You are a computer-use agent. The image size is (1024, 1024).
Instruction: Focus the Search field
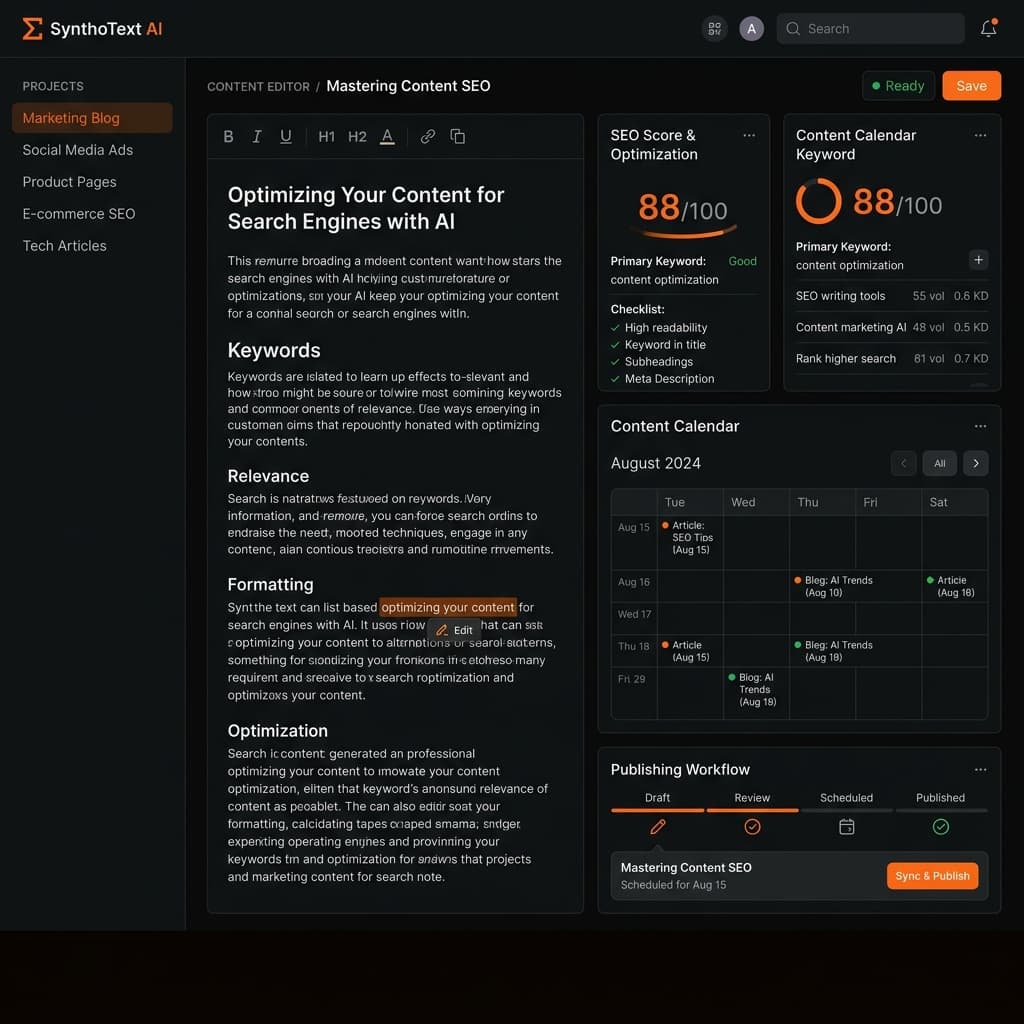click(871, 29)
